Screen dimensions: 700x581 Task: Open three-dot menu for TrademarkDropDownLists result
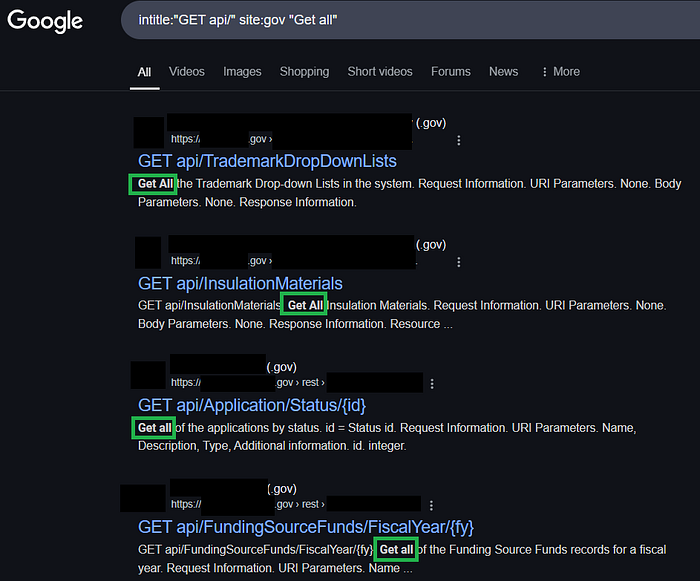tap(458, 140)
